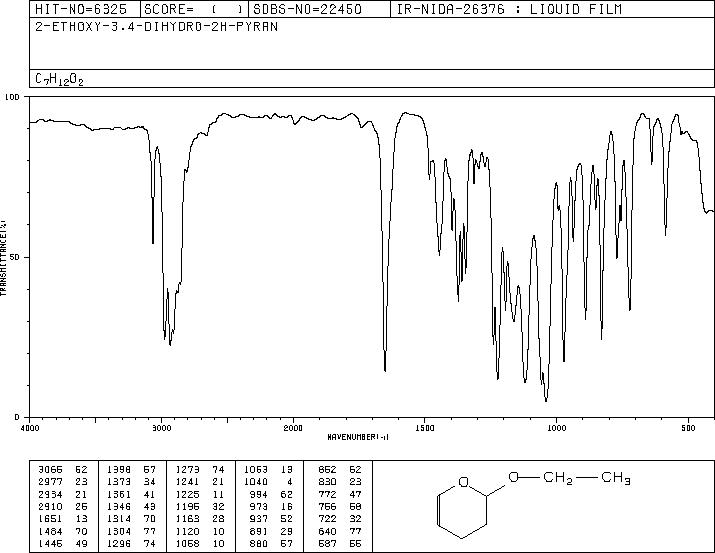Click the pyran ring in the structure diagram
Viewport: 715px width, 553px height.
click(462, 508)
